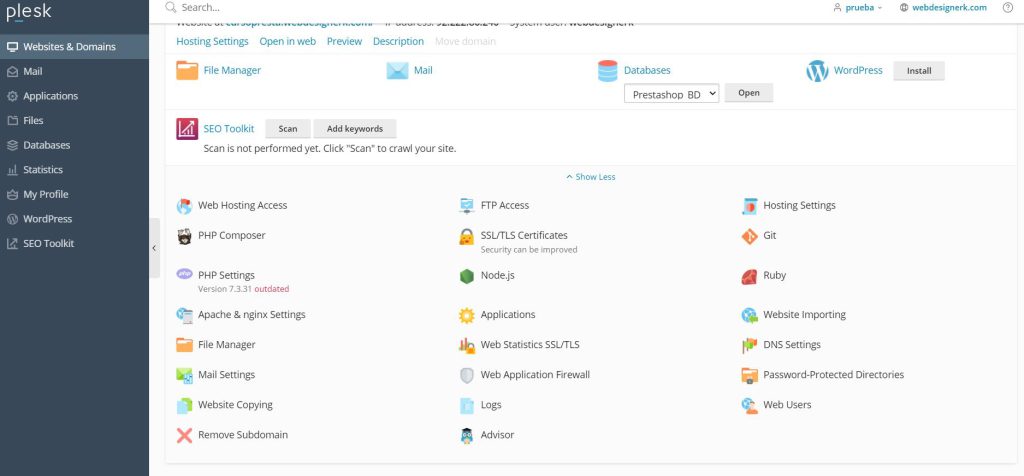Open Statistics in sidebar
This screenshot has width=1024, height=476.
[x=74, y=170]
